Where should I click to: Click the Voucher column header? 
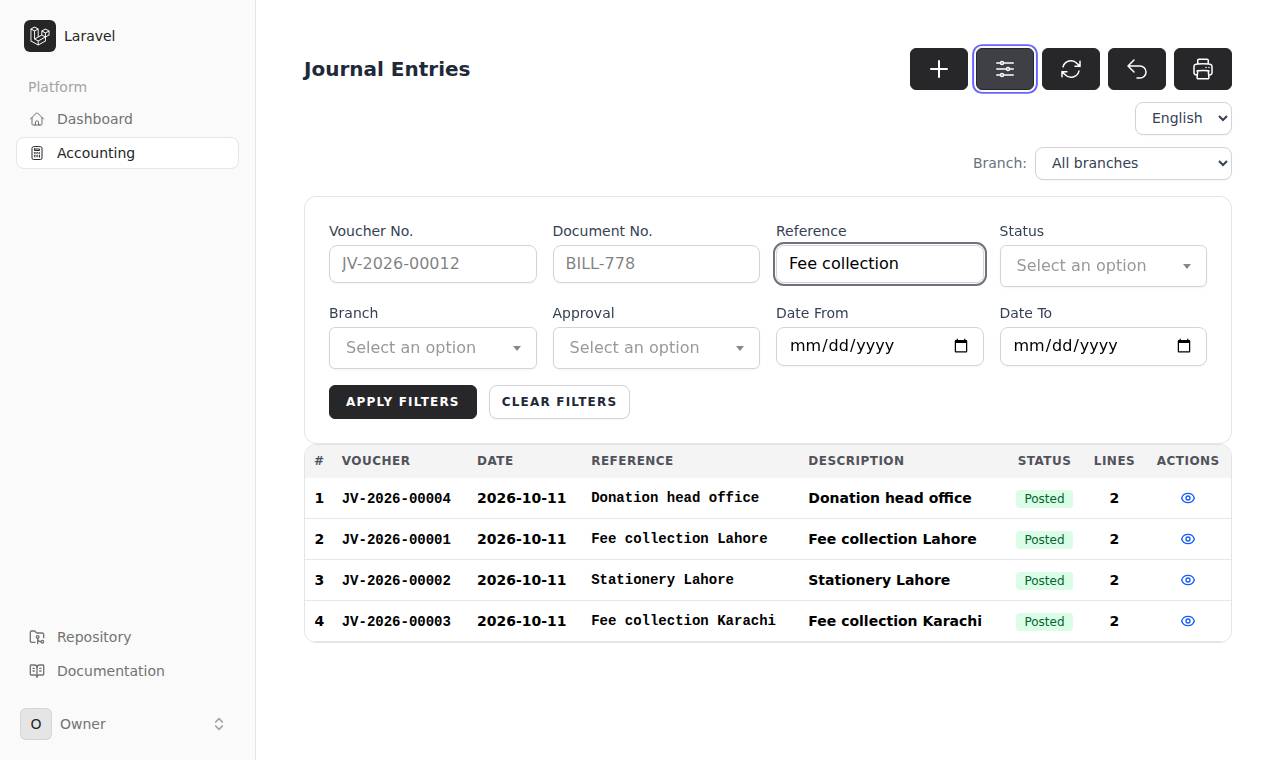[x=376, y=461]
